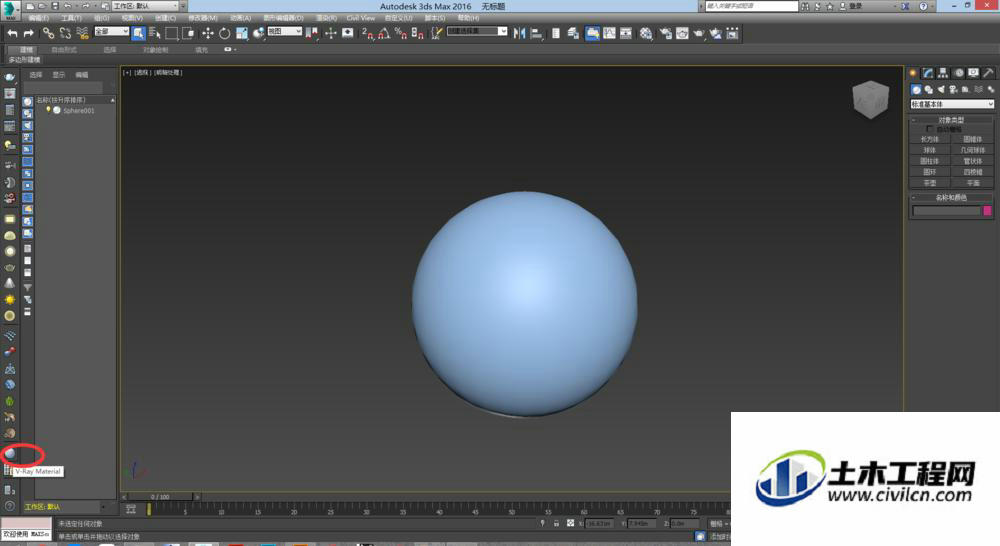Image resolution: width=1000 pixels, height=546 pixels.
Task: Open the Render Setup dialog
Action: coord(665,33)
